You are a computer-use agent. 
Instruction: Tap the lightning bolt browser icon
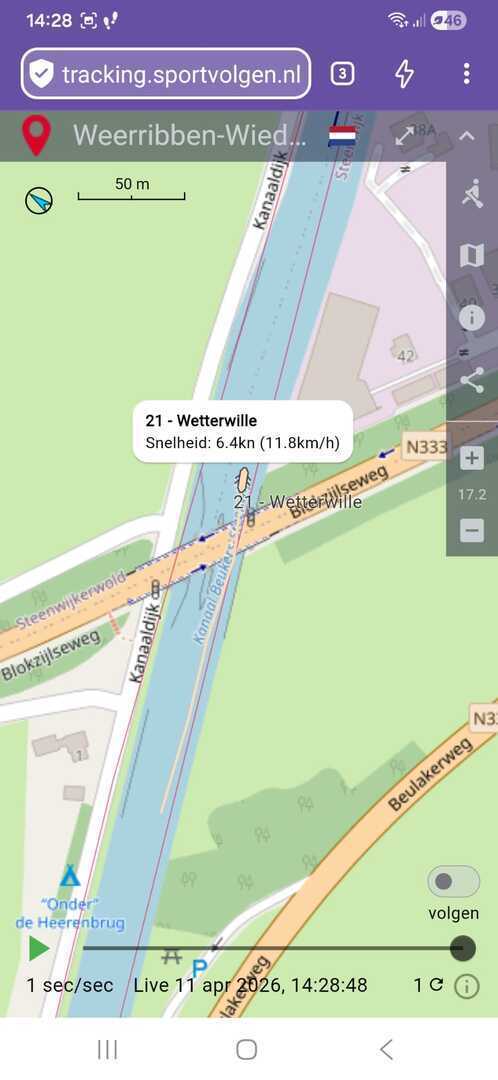pos(404,74)
